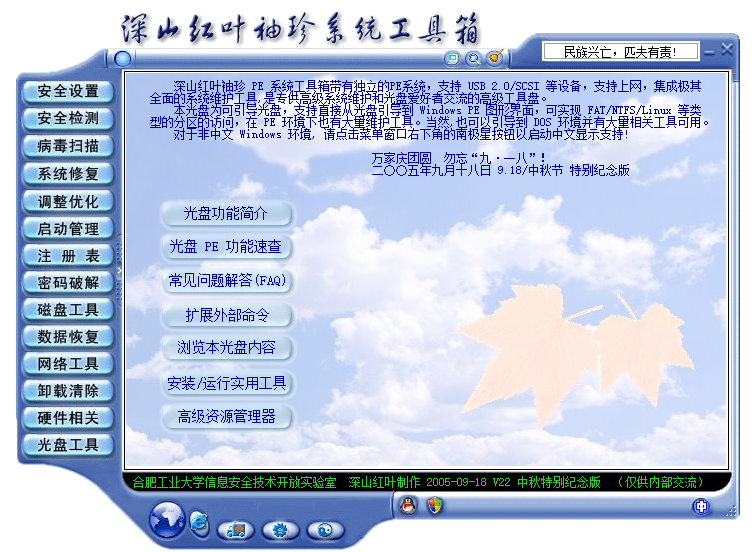Click the large blue globe icon
The height and width of the screenshot is (552, 752).
[x=166, y=519]
